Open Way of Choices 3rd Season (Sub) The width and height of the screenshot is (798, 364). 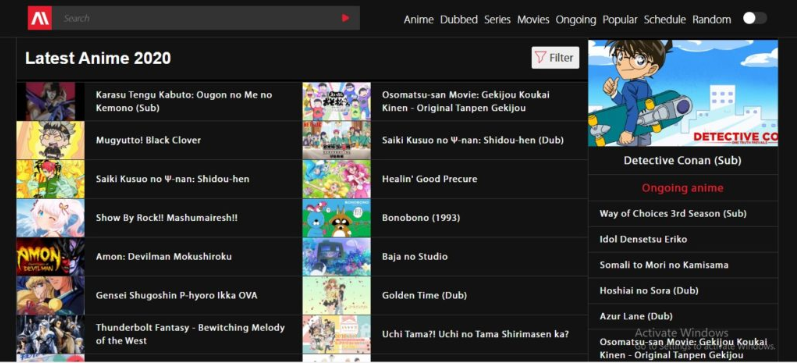point(673,214)
